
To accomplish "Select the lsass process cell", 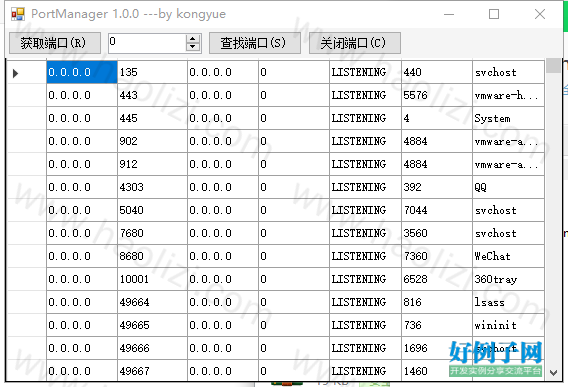I will (x=508, y=302).
